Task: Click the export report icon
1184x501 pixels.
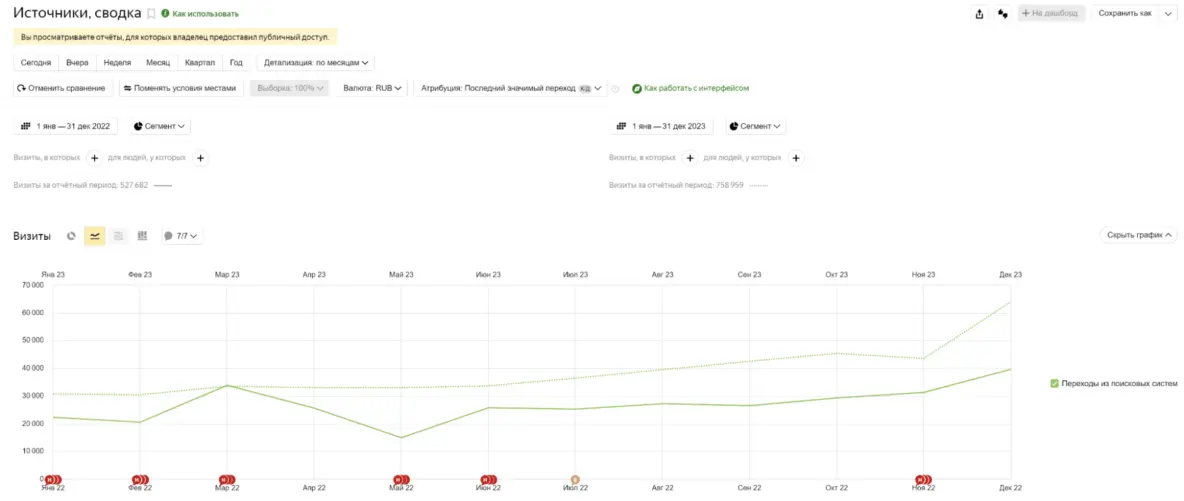Action: 979,14
